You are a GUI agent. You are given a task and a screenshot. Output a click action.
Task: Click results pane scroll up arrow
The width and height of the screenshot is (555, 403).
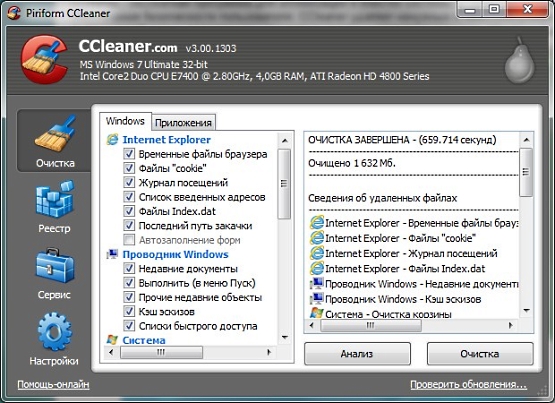[x=526, y=140]
